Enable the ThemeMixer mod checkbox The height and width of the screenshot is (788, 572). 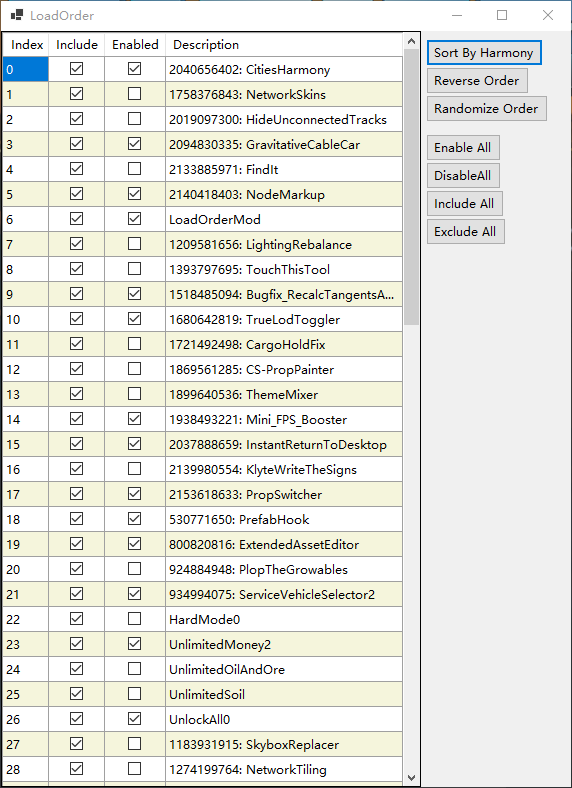click(x=134, y=394)
